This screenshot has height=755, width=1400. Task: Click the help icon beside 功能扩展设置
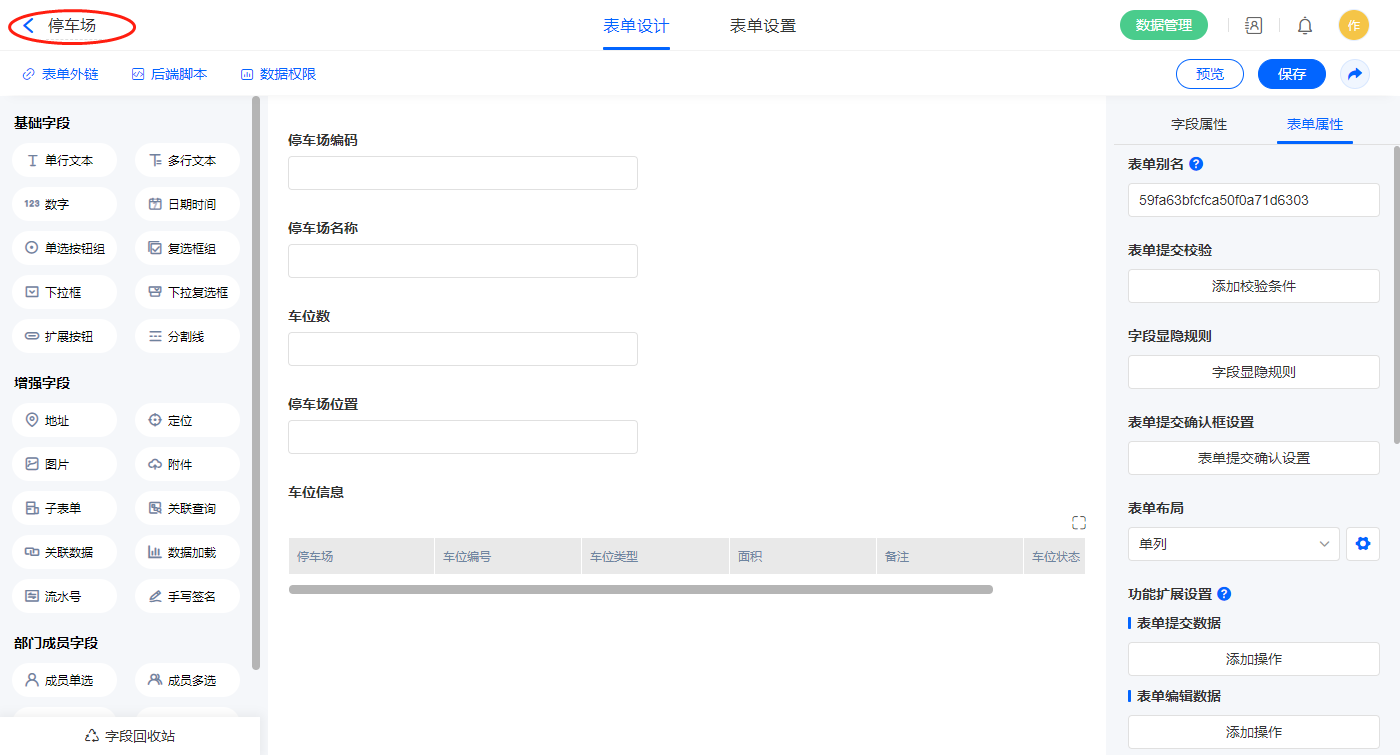tap(1224, 594)
